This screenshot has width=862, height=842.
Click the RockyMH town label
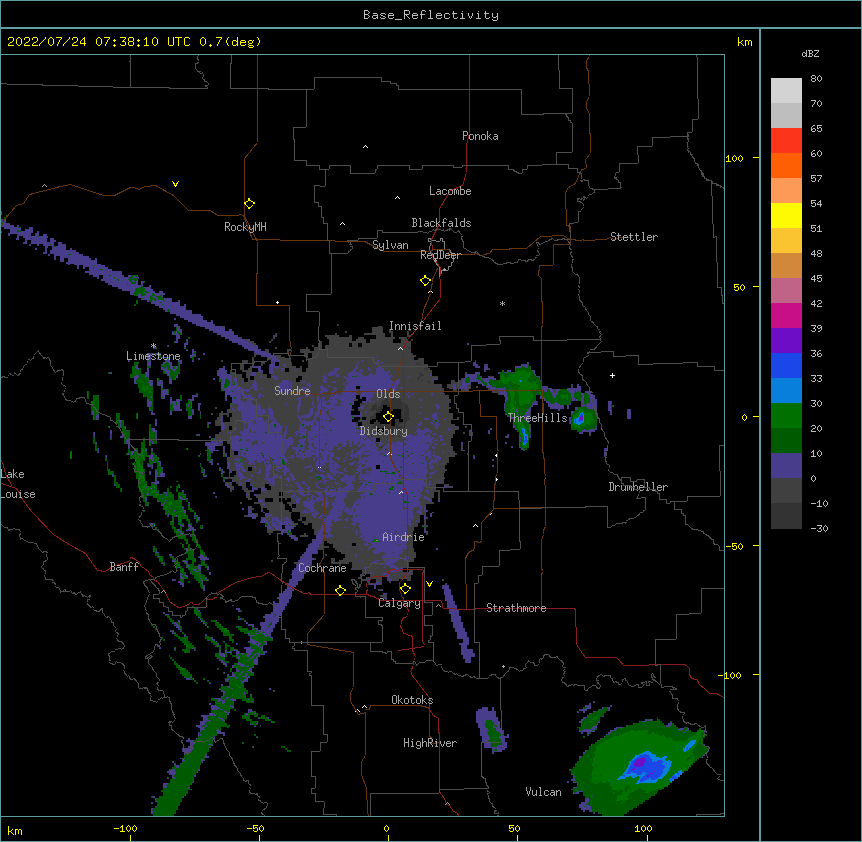pyautogui.click(x=245, y=227)
